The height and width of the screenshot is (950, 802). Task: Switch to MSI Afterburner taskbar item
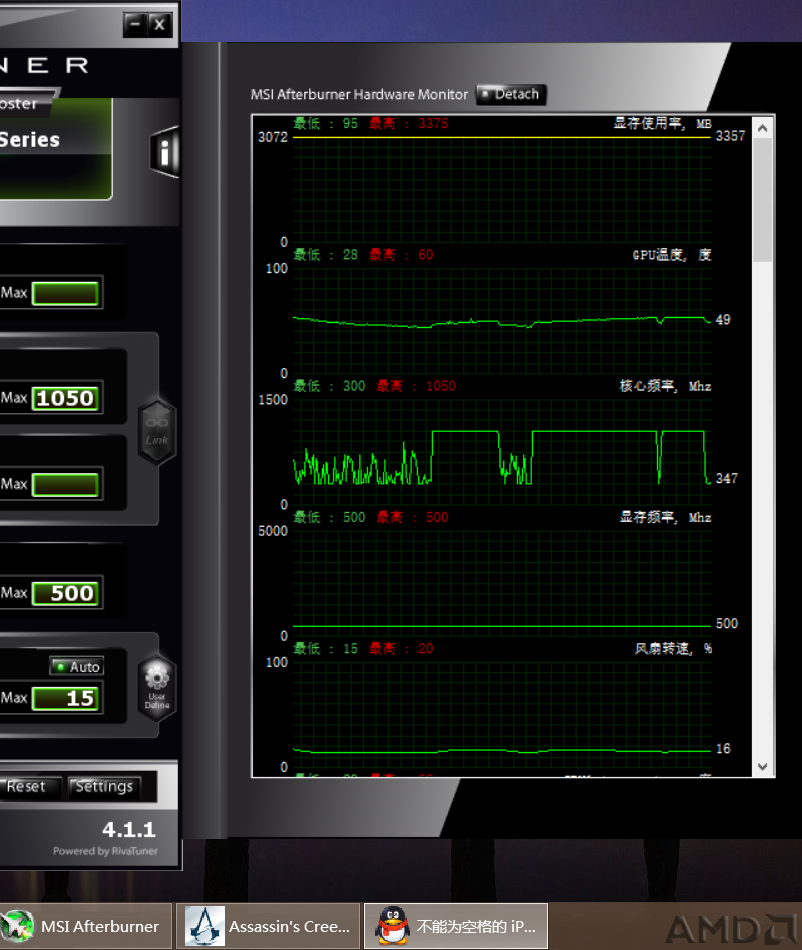pyautogui.click(x=86, y=926)
